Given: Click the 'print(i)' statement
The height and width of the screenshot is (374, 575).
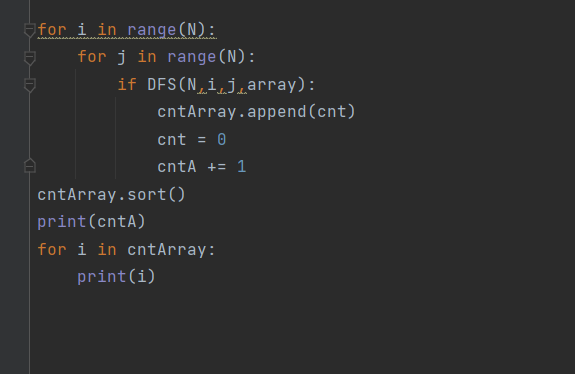Looking at the screenshot, I should [116, 277].
